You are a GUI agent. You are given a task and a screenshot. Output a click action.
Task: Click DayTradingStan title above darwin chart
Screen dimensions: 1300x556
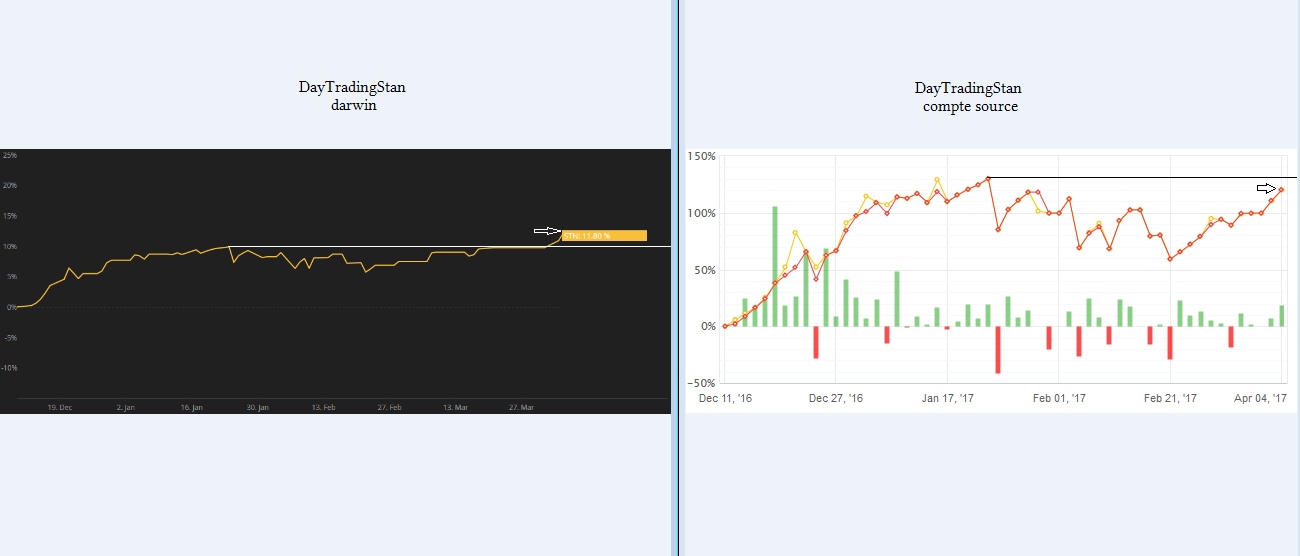tap(352, 88)
